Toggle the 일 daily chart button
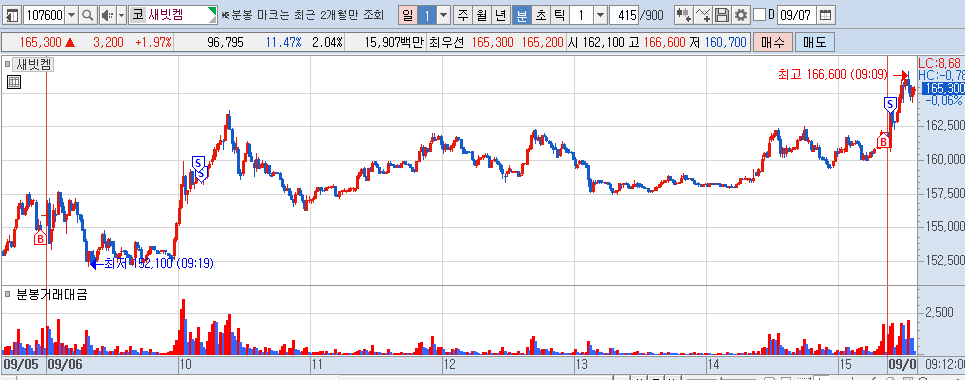Image resolution: width=965 pixels, height=380 pixels. coord(407,15)
